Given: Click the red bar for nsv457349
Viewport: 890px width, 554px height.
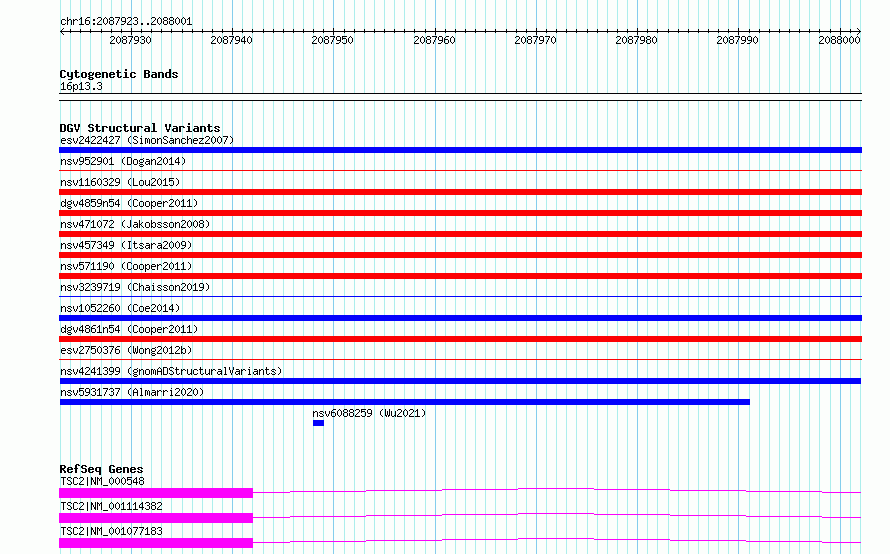Looking at the screenshot, I should [460, 255].
